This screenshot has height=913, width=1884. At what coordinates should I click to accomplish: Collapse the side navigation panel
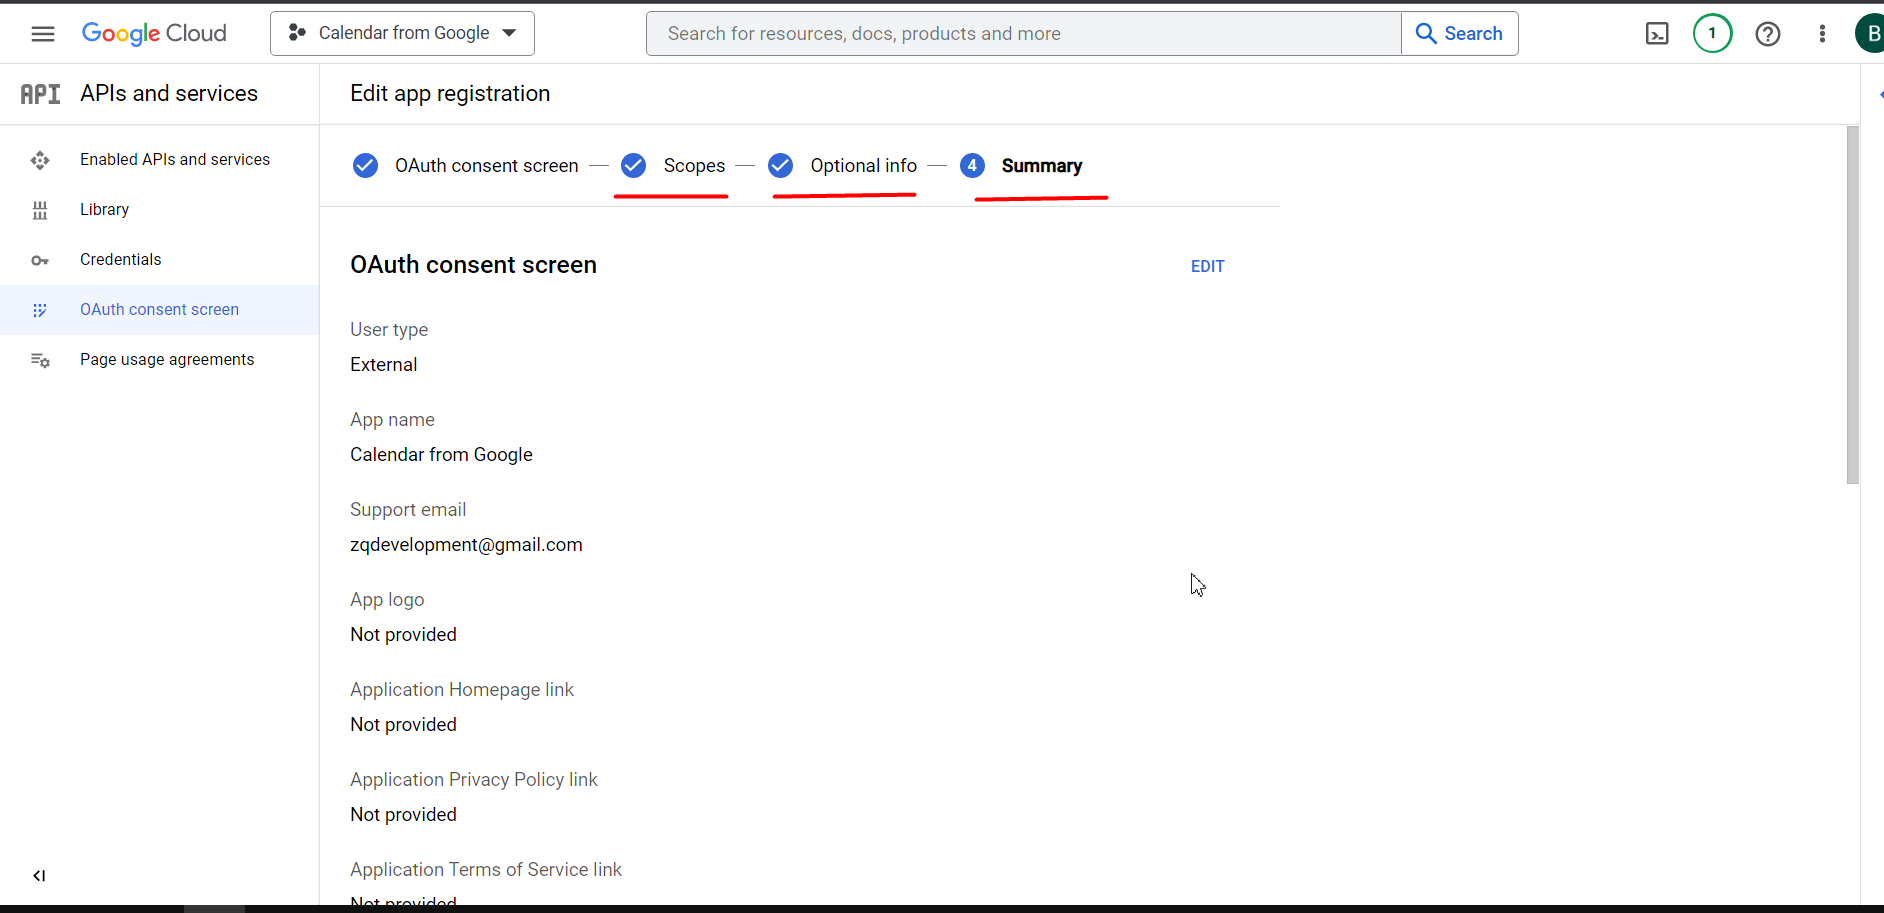(x=39, y=876)
